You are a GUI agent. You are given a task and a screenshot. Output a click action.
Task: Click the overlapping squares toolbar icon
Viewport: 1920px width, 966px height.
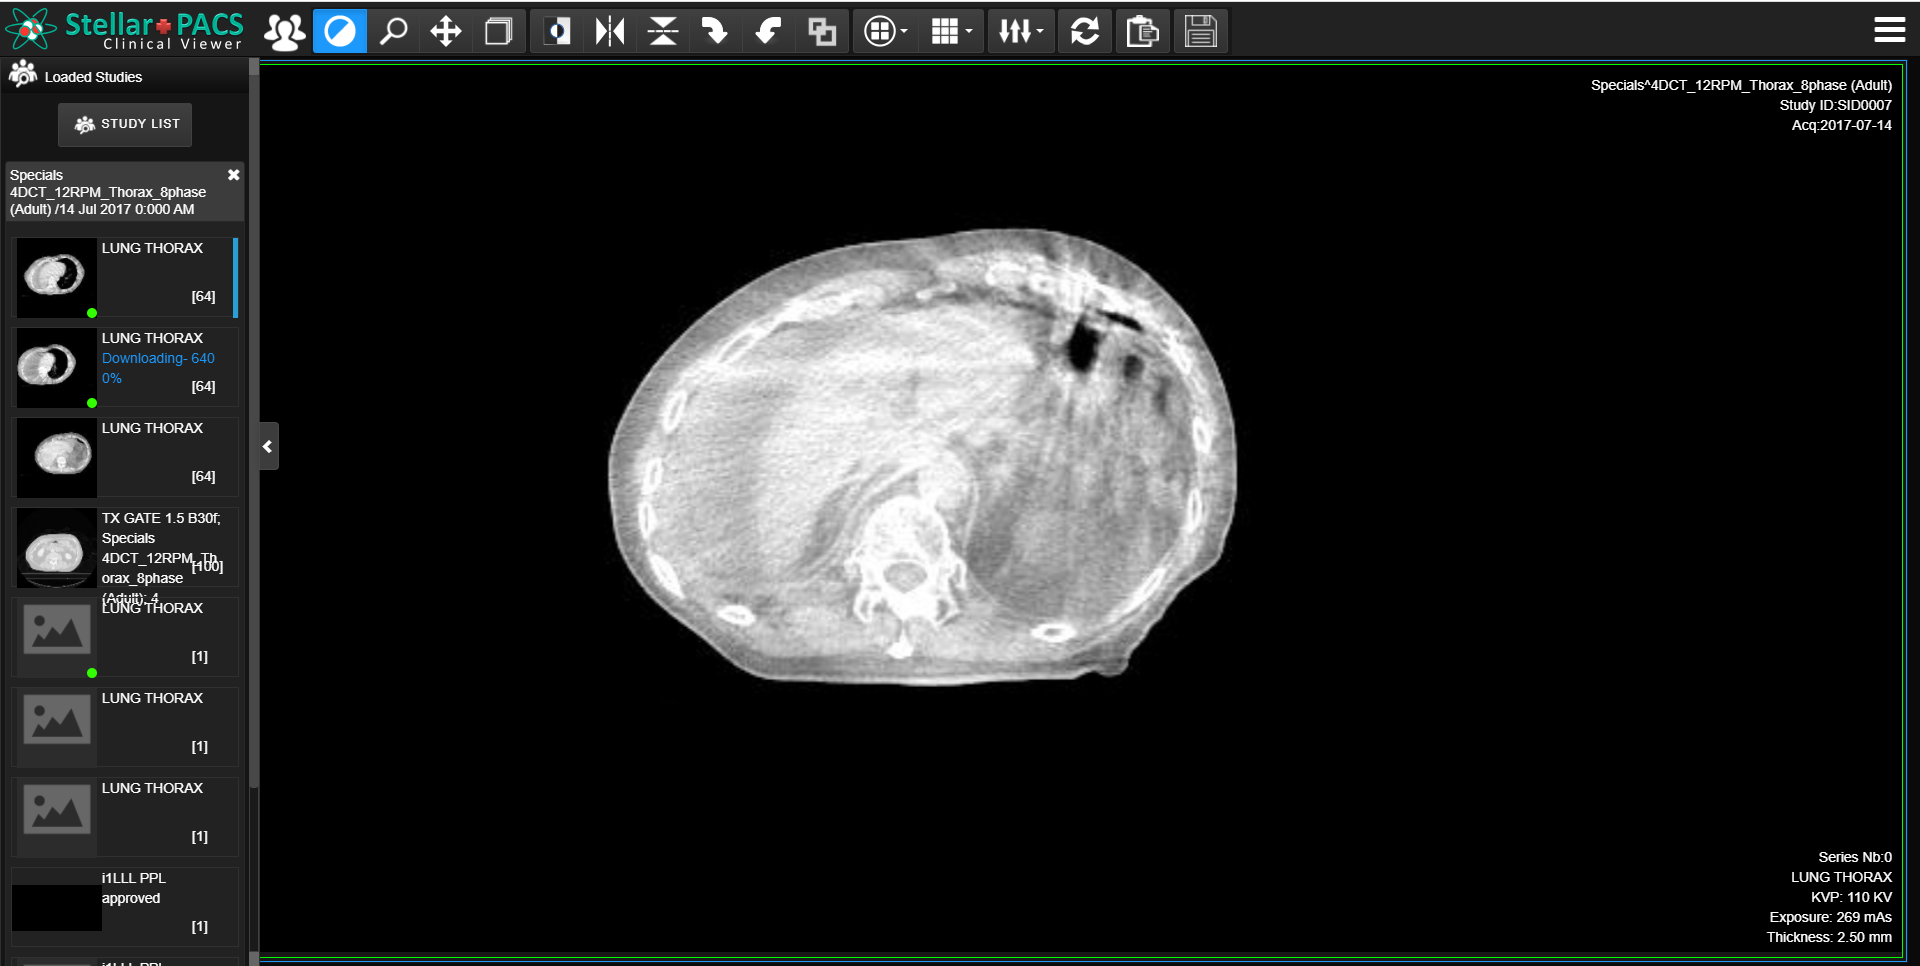(x=822, y=31)
